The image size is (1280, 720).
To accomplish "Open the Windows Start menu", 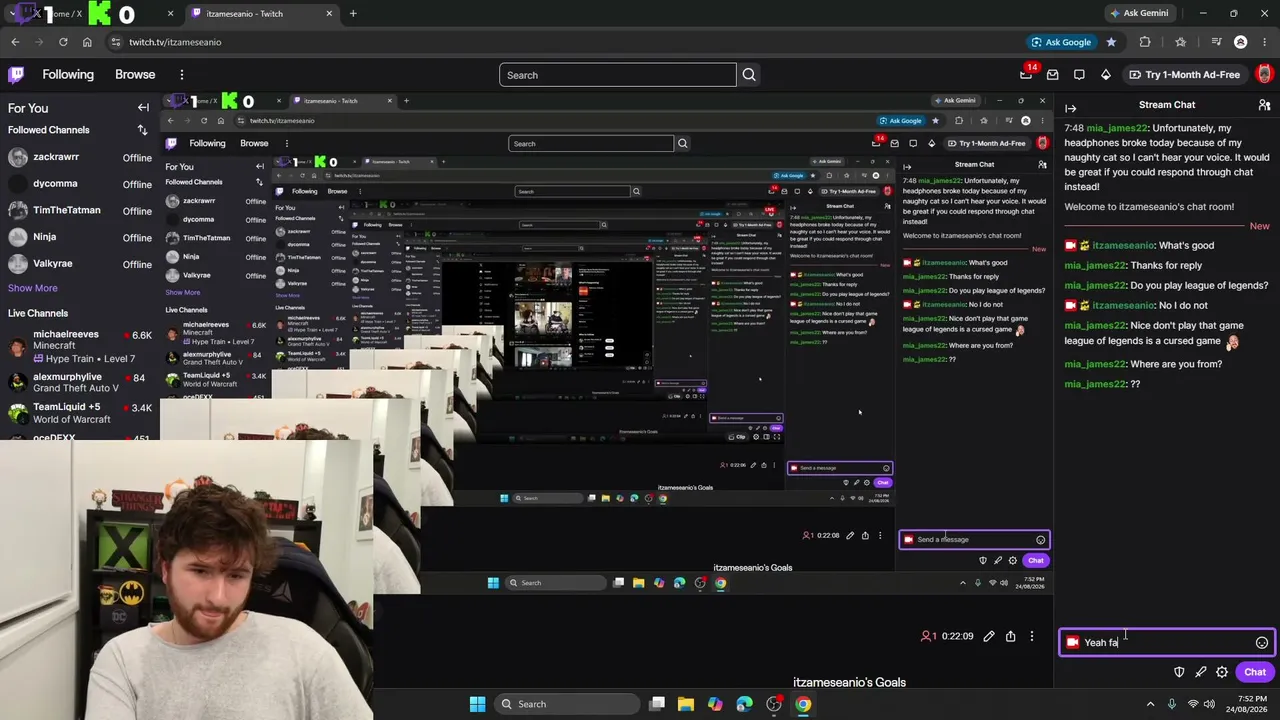I will (477, 704).
